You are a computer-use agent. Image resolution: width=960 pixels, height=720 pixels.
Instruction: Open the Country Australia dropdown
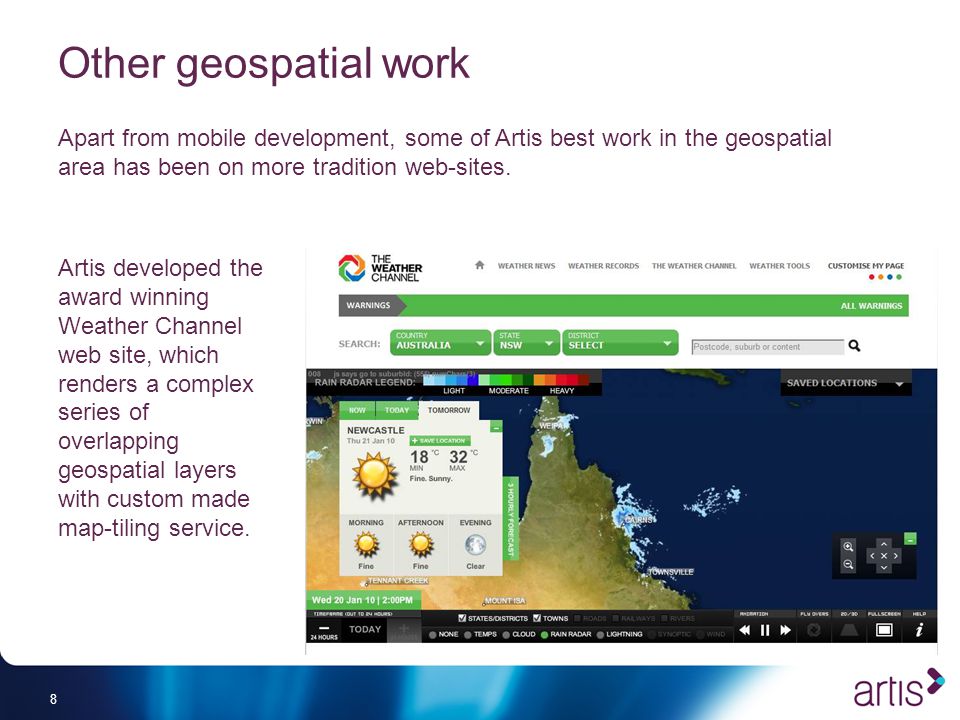pos(440,342)
